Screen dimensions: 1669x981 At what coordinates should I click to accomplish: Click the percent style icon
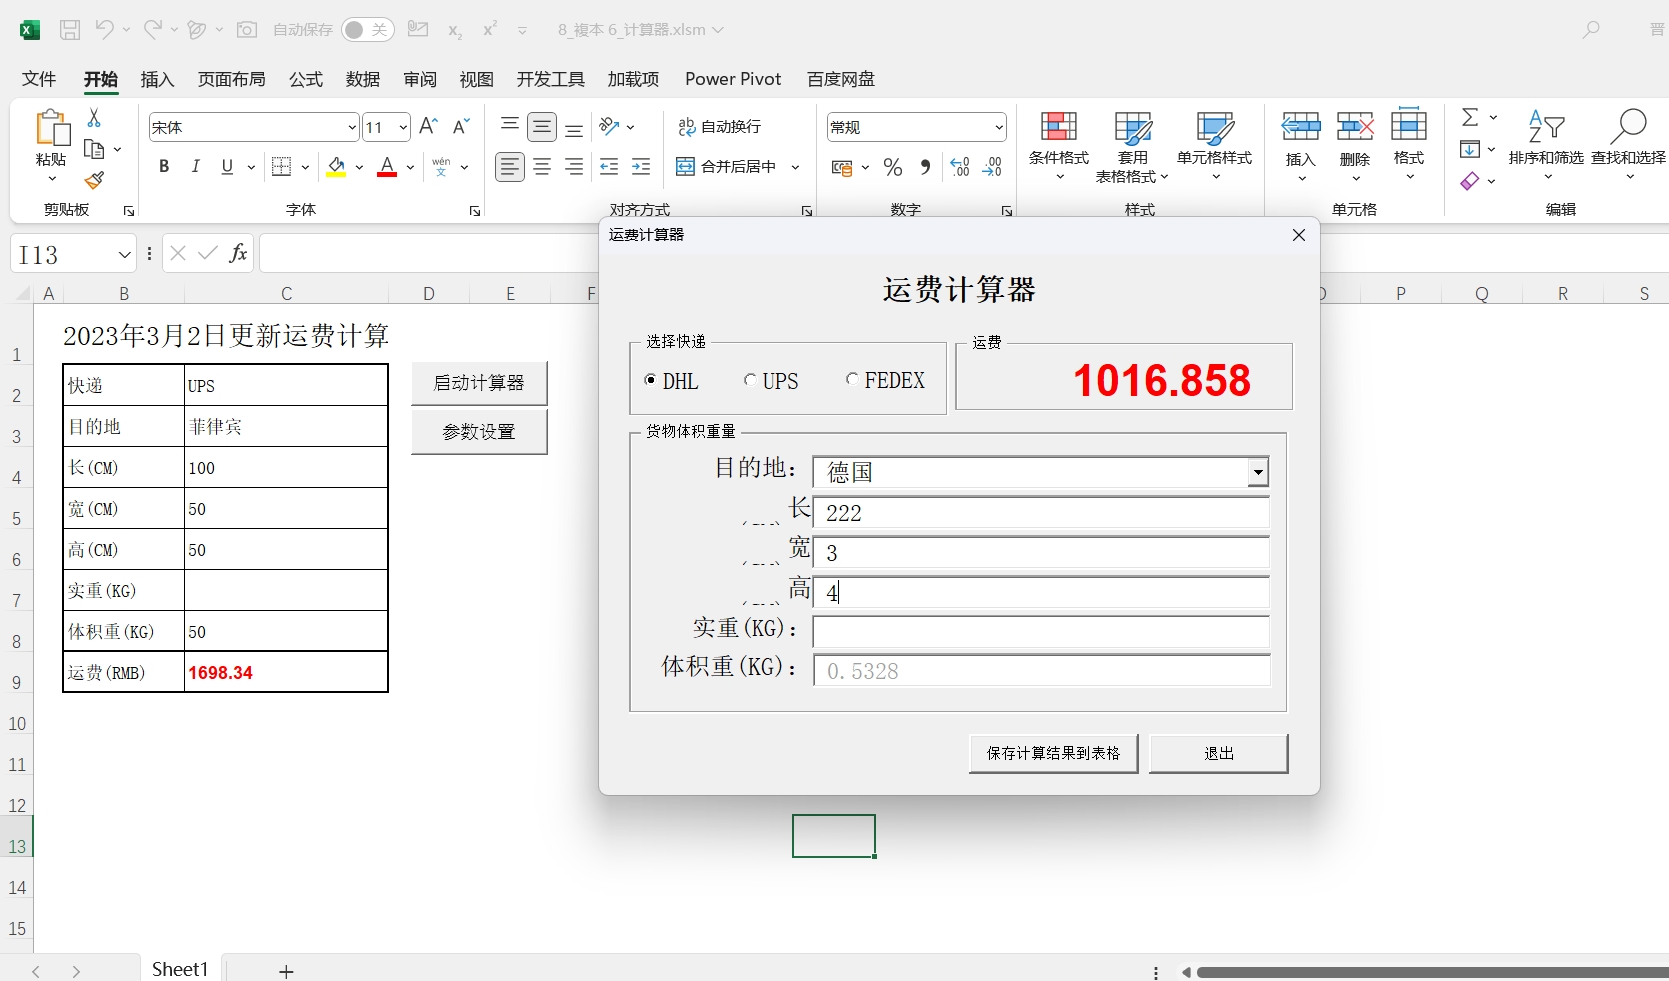point(893,167)
